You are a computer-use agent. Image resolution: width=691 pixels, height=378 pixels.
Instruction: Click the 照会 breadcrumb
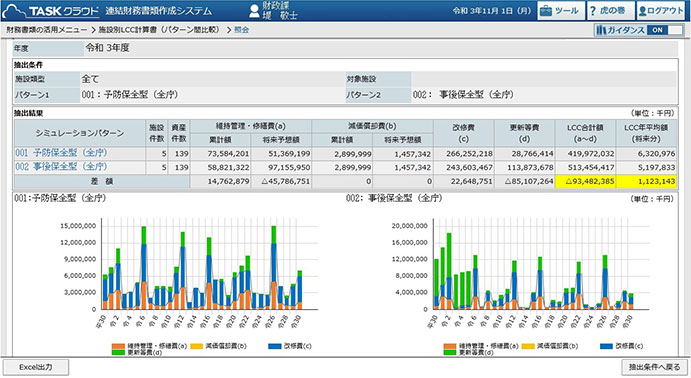(241, 30)
